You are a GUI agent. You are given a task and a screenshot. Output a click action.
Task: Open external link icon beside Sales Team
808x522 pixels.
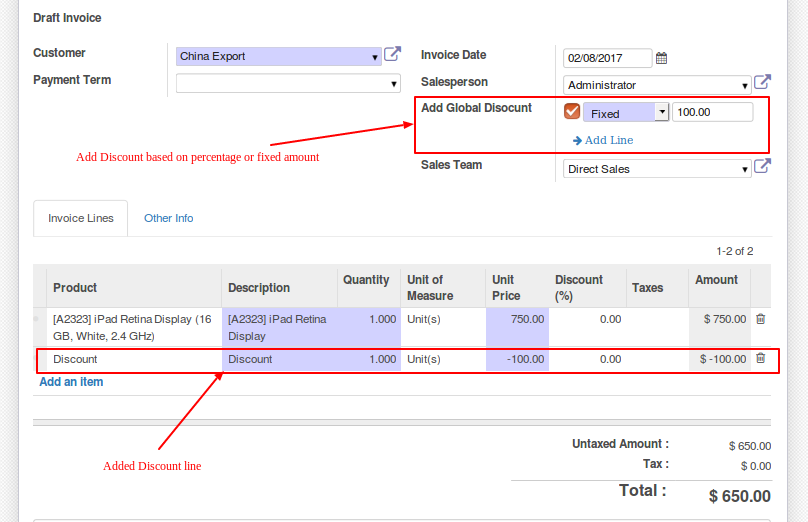click(762, 167)
